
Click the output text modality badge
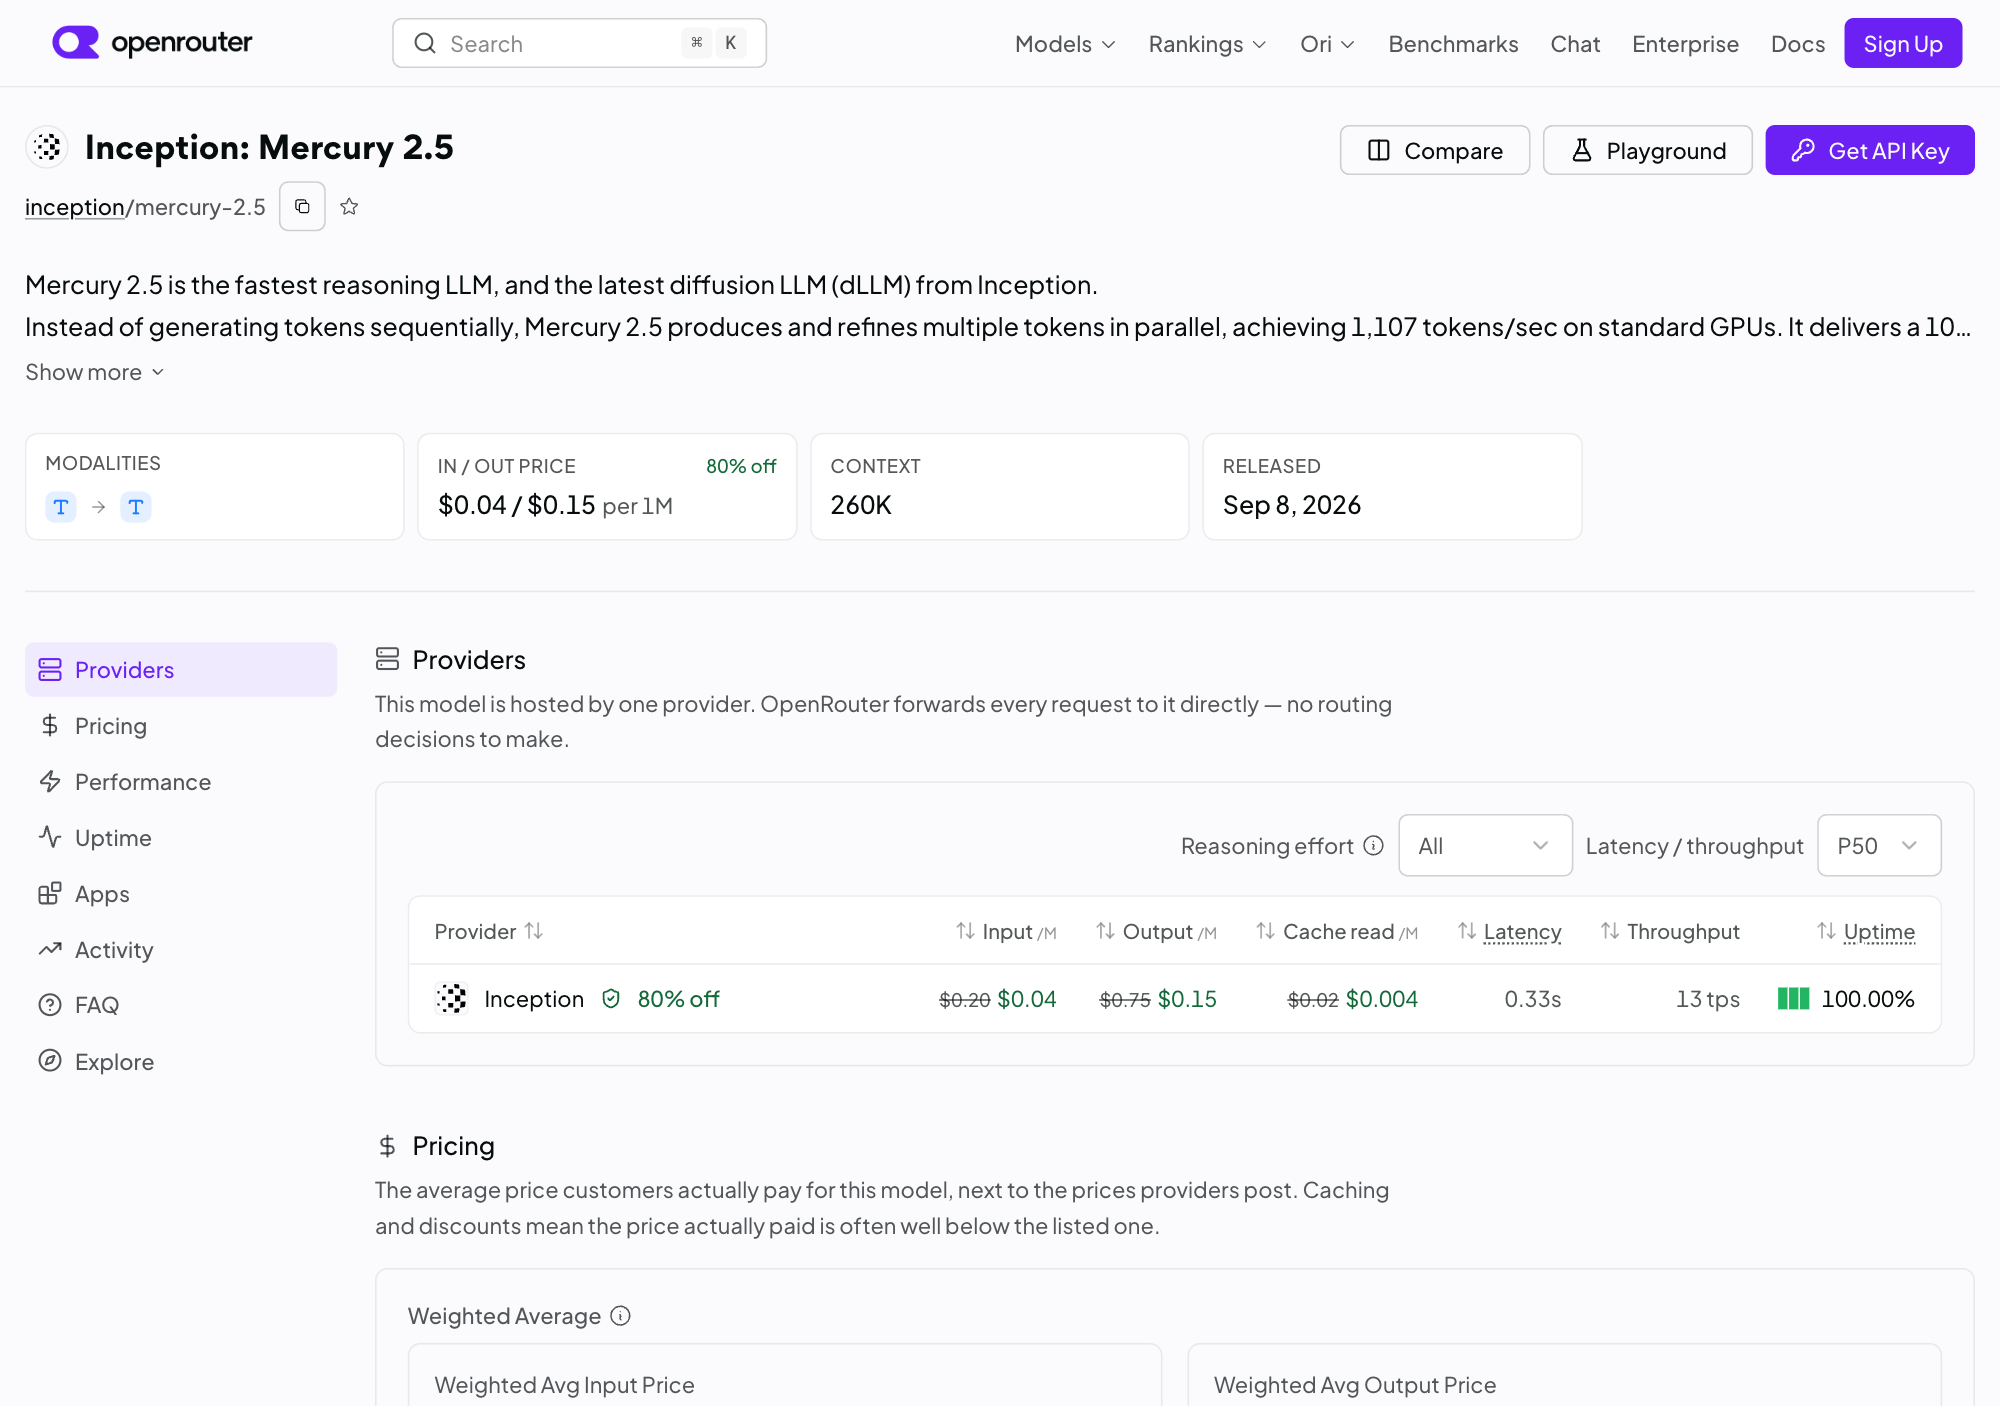pos(136,507)
